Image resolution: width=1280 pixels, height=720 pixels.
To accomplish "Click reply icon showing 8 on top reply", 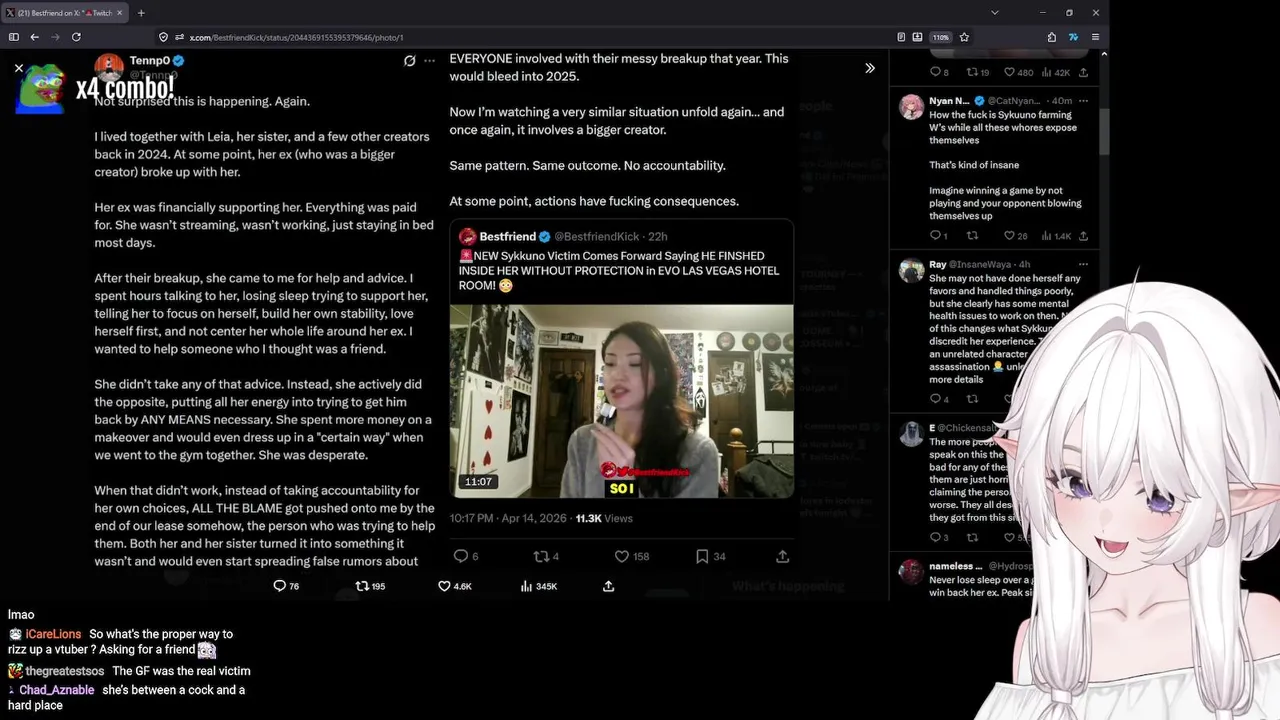I will pyautogui.click(x=934, y=72).
